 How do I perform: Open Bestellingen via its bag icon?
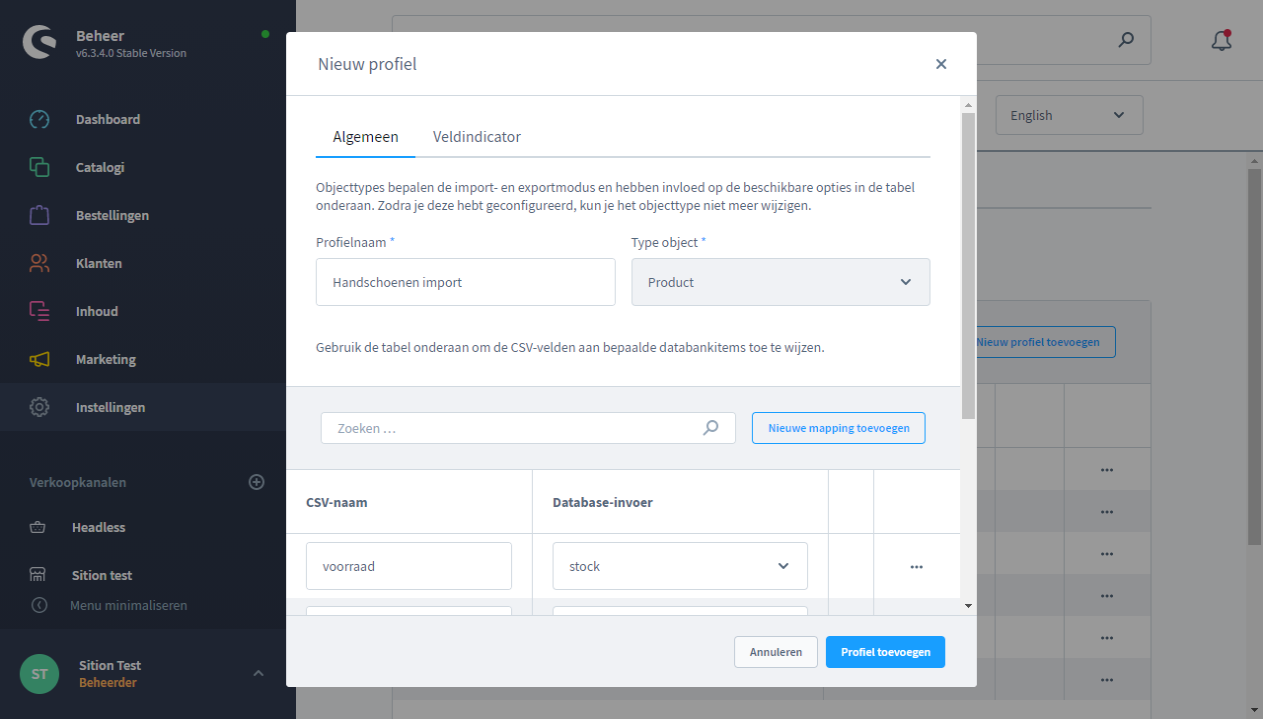39,215
